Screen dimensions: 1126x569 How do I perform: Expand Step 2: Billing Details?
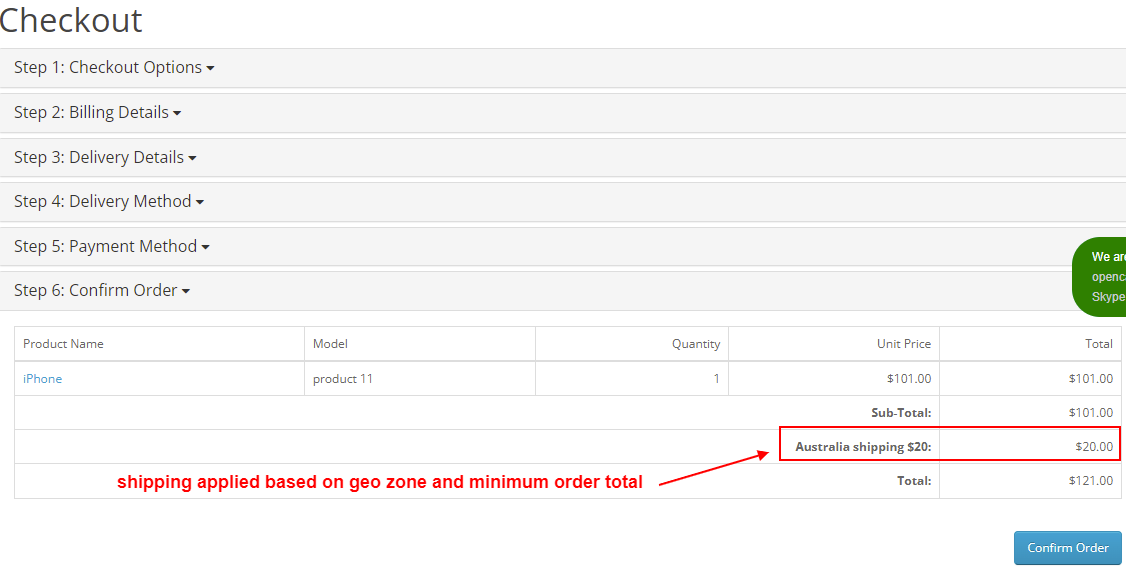98,113
